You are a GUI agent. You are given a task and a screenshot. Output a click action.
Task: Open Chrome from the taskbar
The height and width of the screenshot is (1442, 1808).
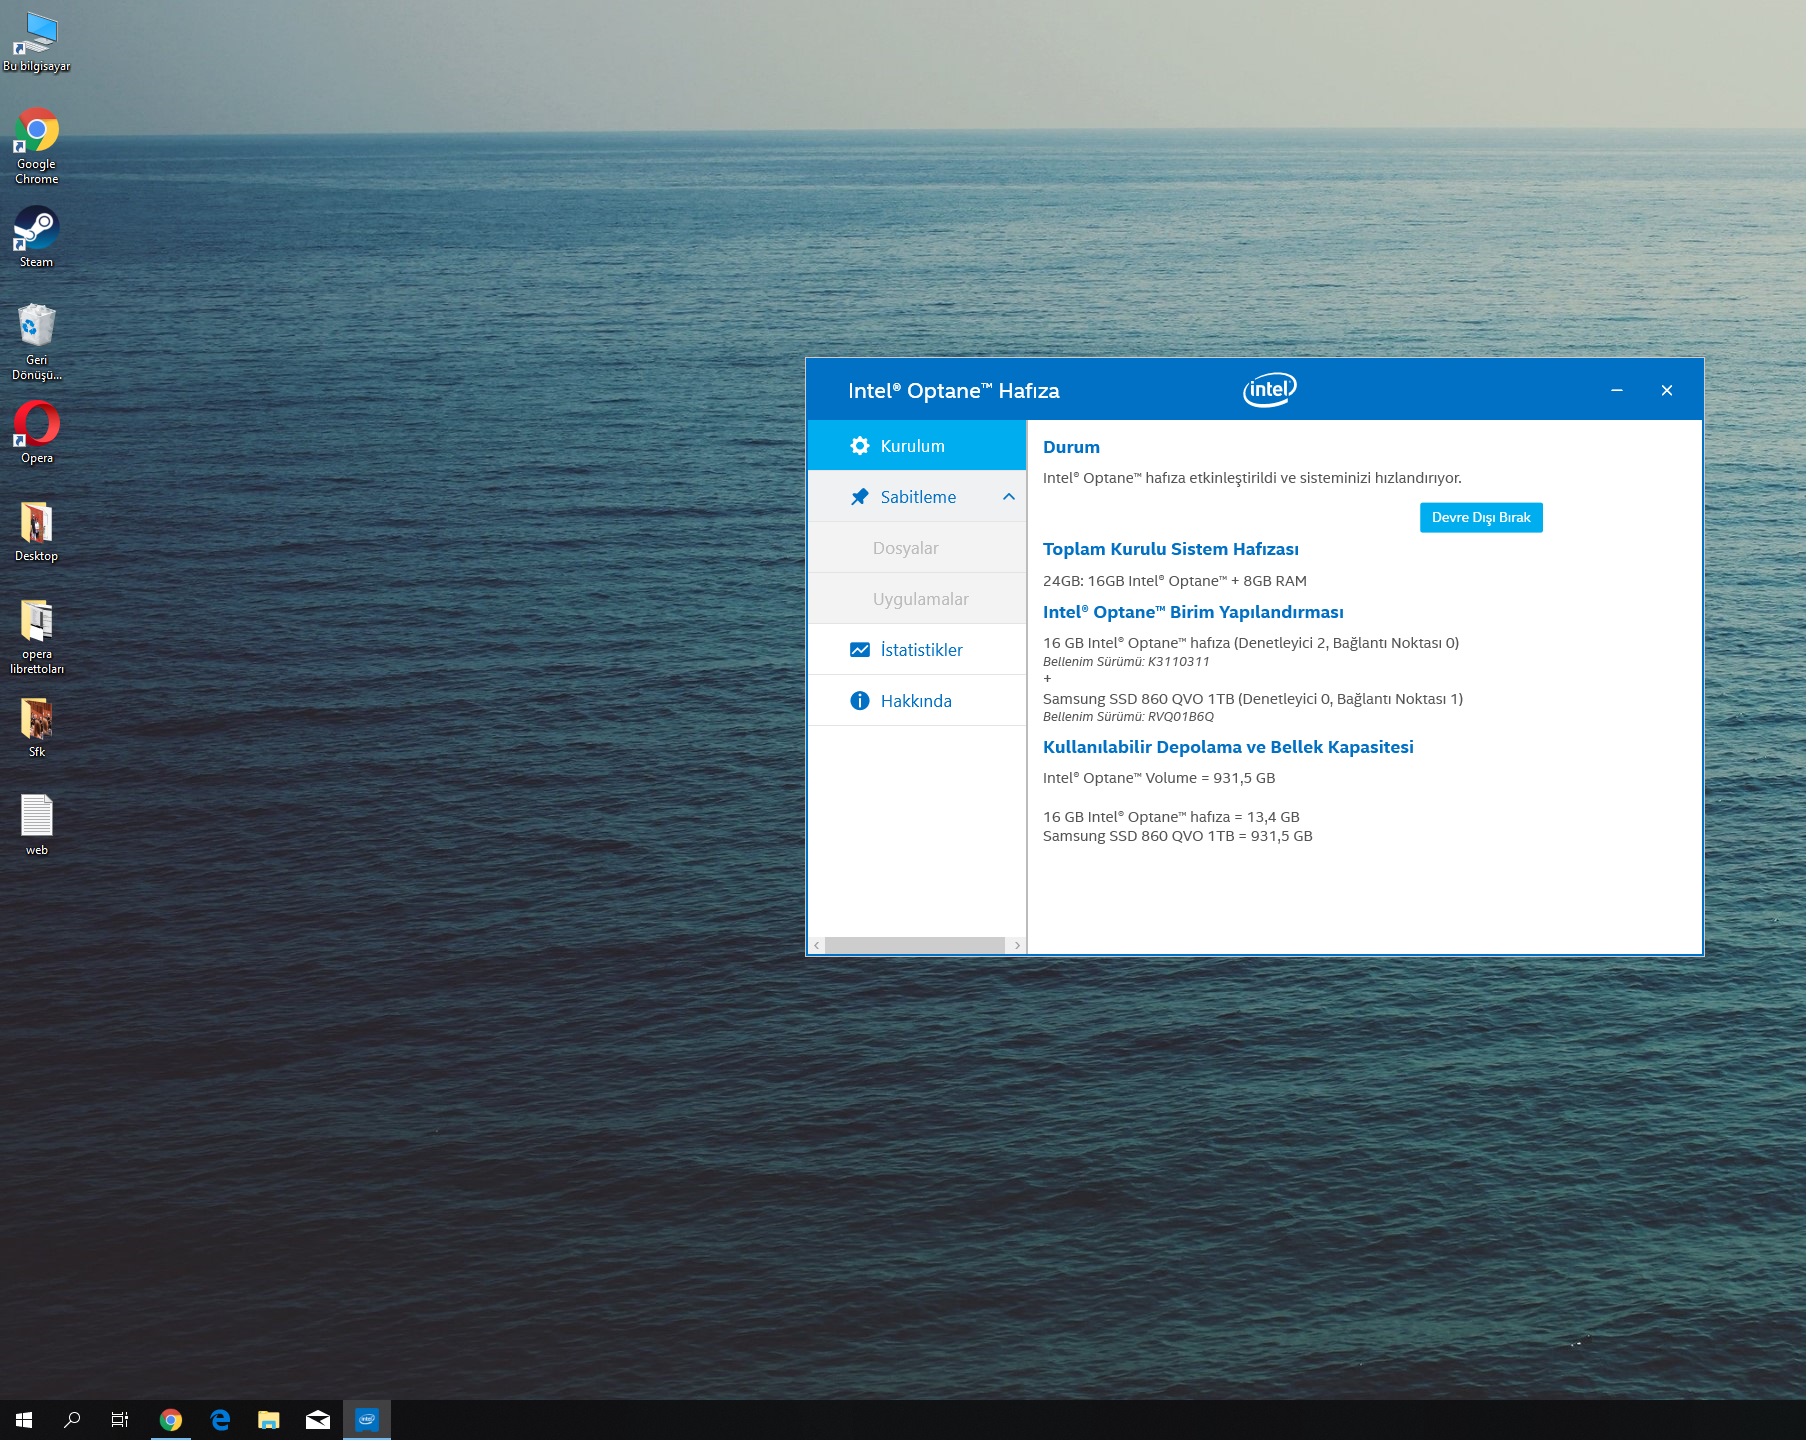pyautogui.click(x=171, y=1421)
